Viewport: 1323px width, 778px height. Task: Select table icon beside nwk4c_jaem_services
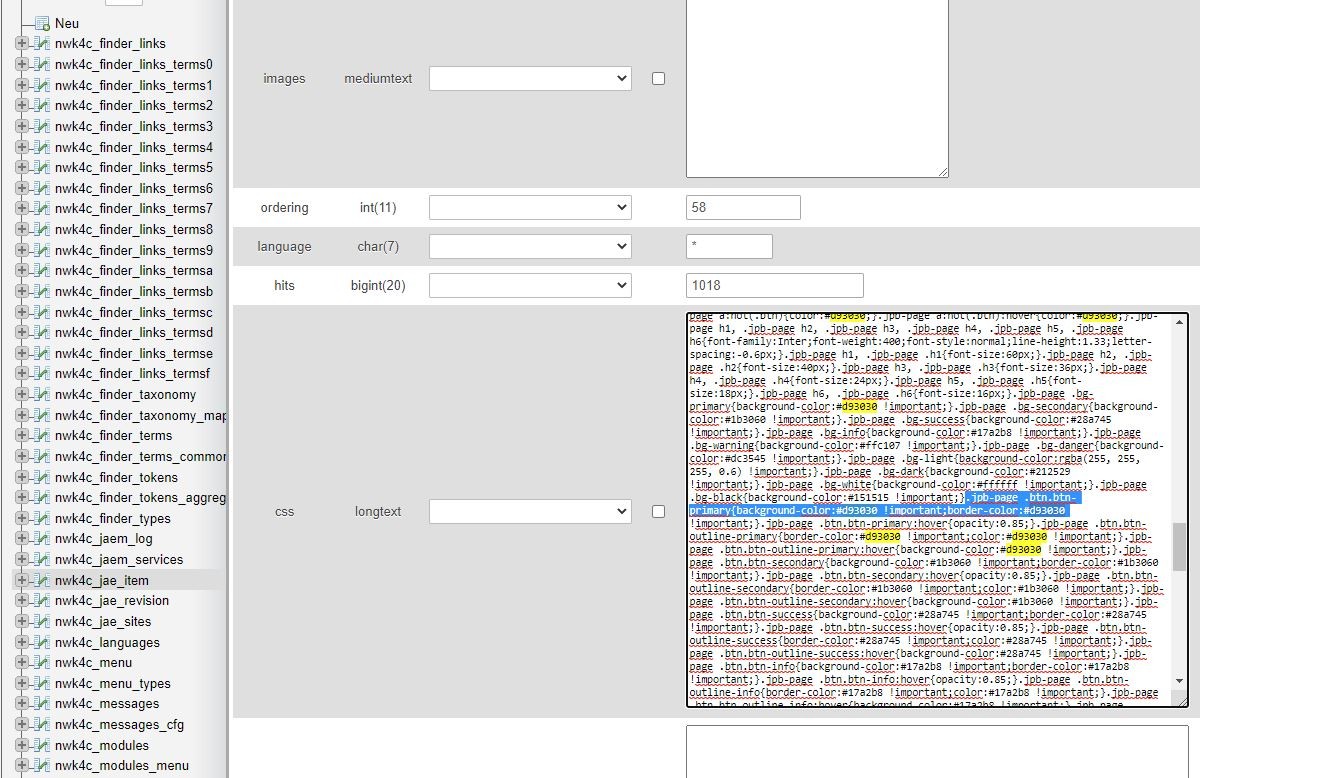coord(42,559)
